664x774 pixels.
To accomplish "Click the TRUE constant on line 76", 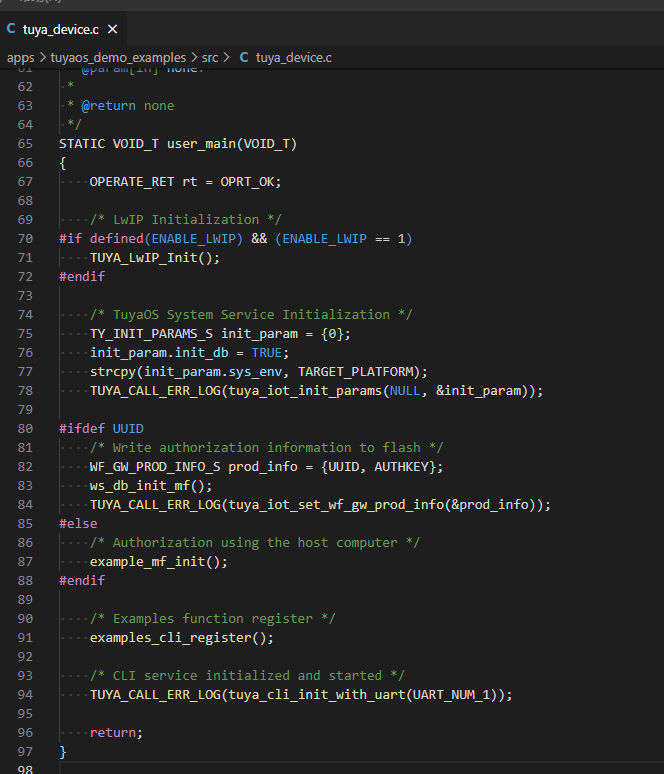I will coord(267,353).
